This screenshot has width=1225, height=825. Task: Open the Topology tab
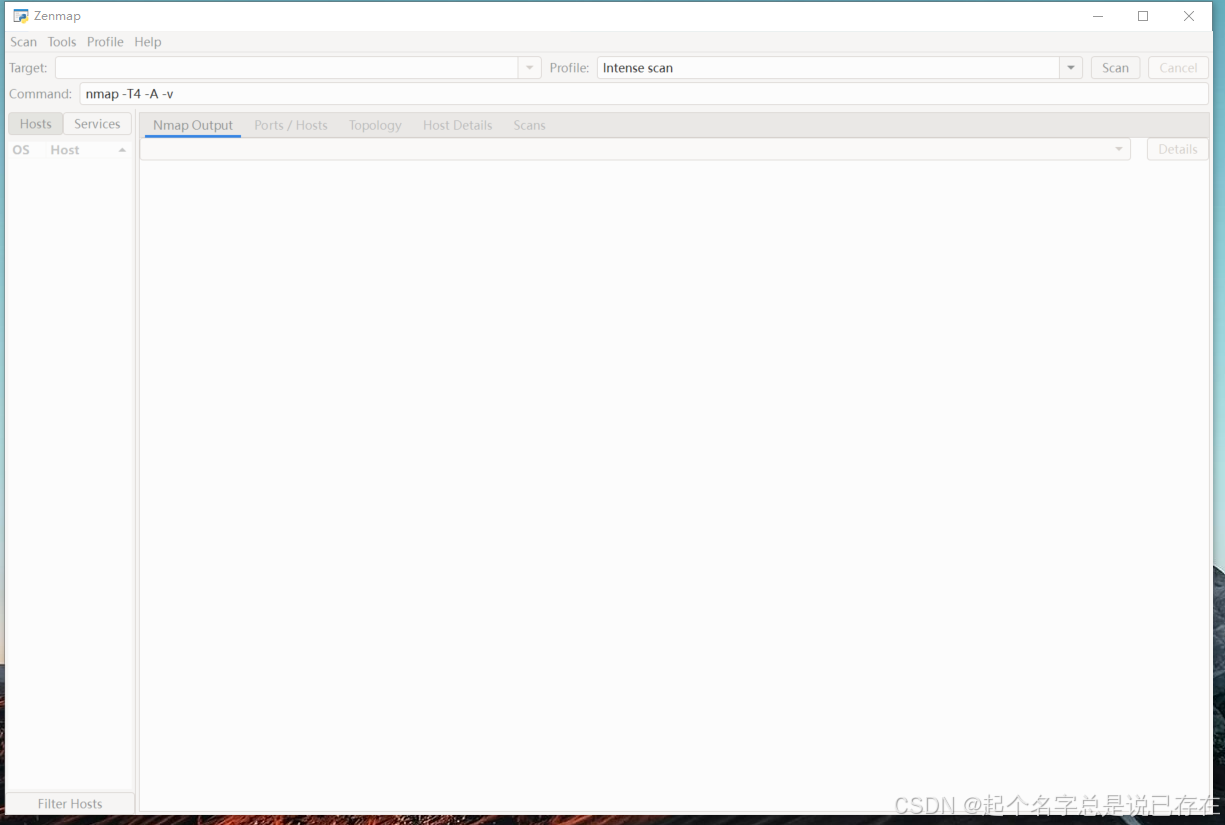(x=375, y=125)
